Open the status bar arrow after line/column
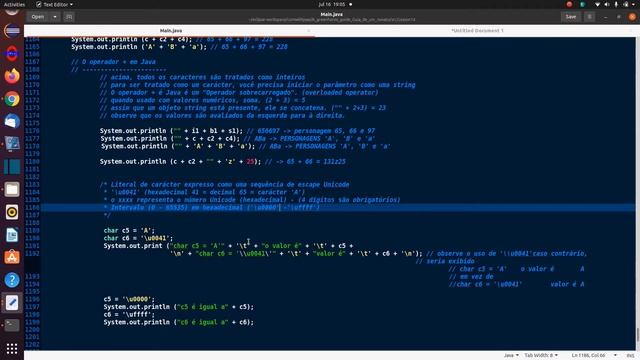This screenshot has width=640, height=360. (x=615, y=356)
